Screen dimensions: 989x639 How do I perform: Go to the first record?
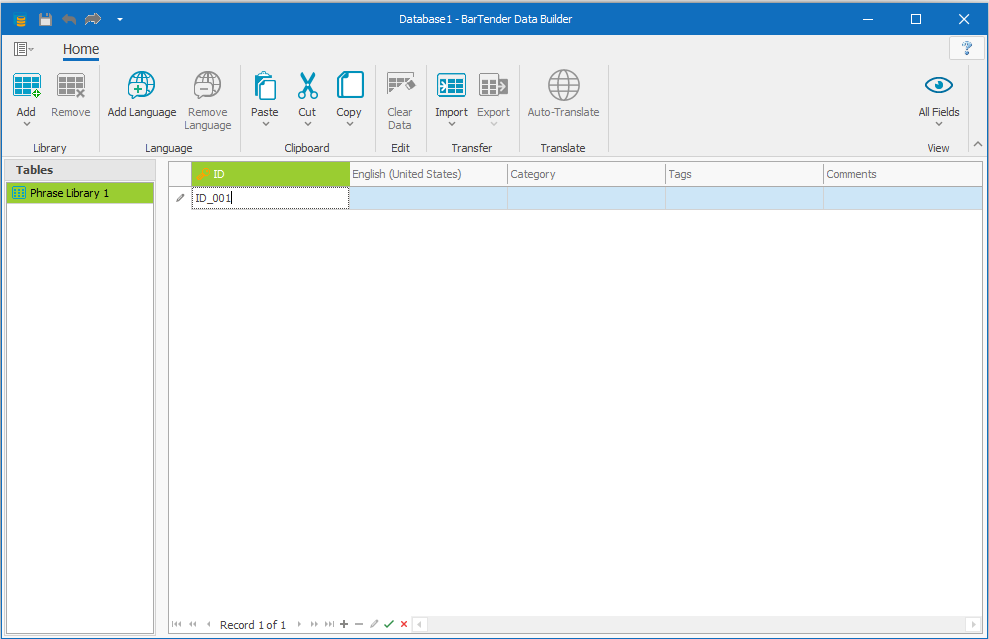[x=177, y=624]
